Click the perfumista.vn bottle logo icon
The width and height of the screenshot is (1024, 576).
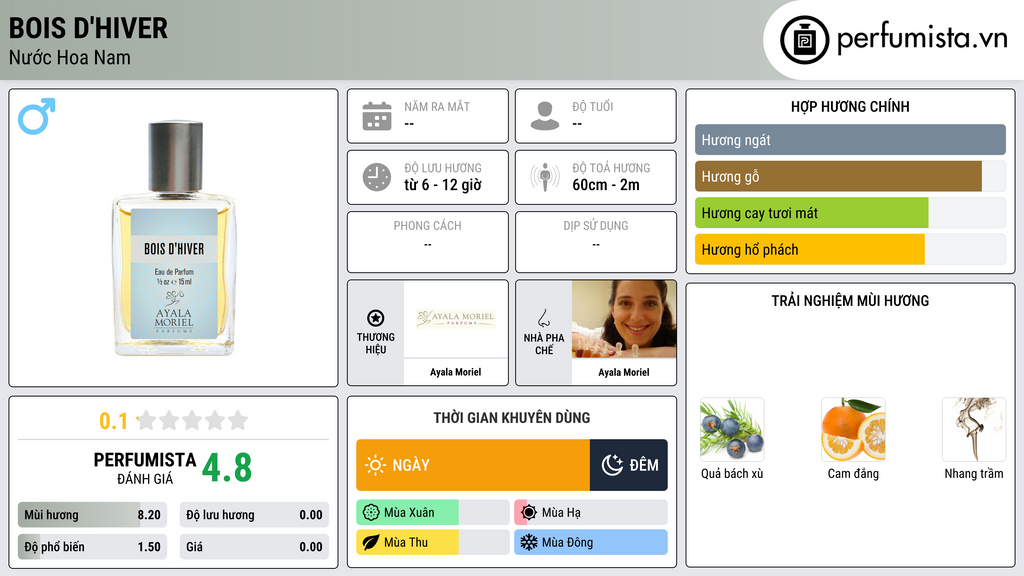[804, 40]
